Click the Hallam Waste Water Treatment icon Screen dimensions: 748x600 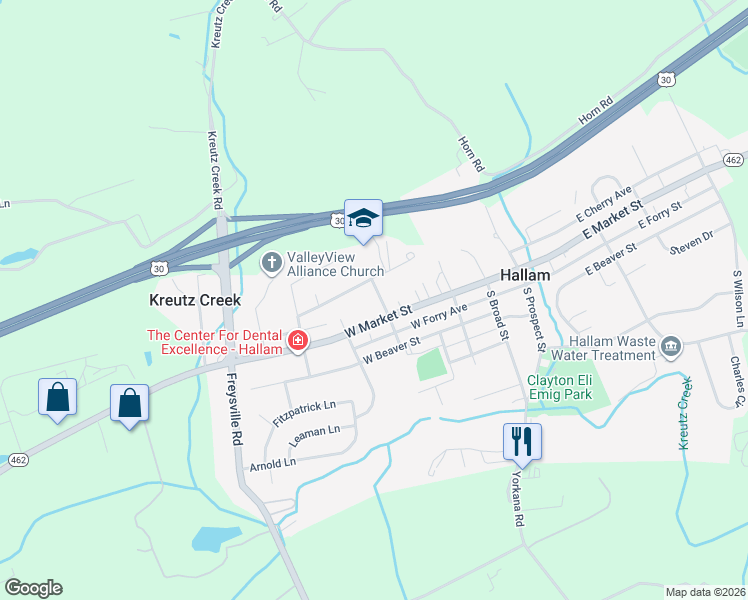[671, 347]
